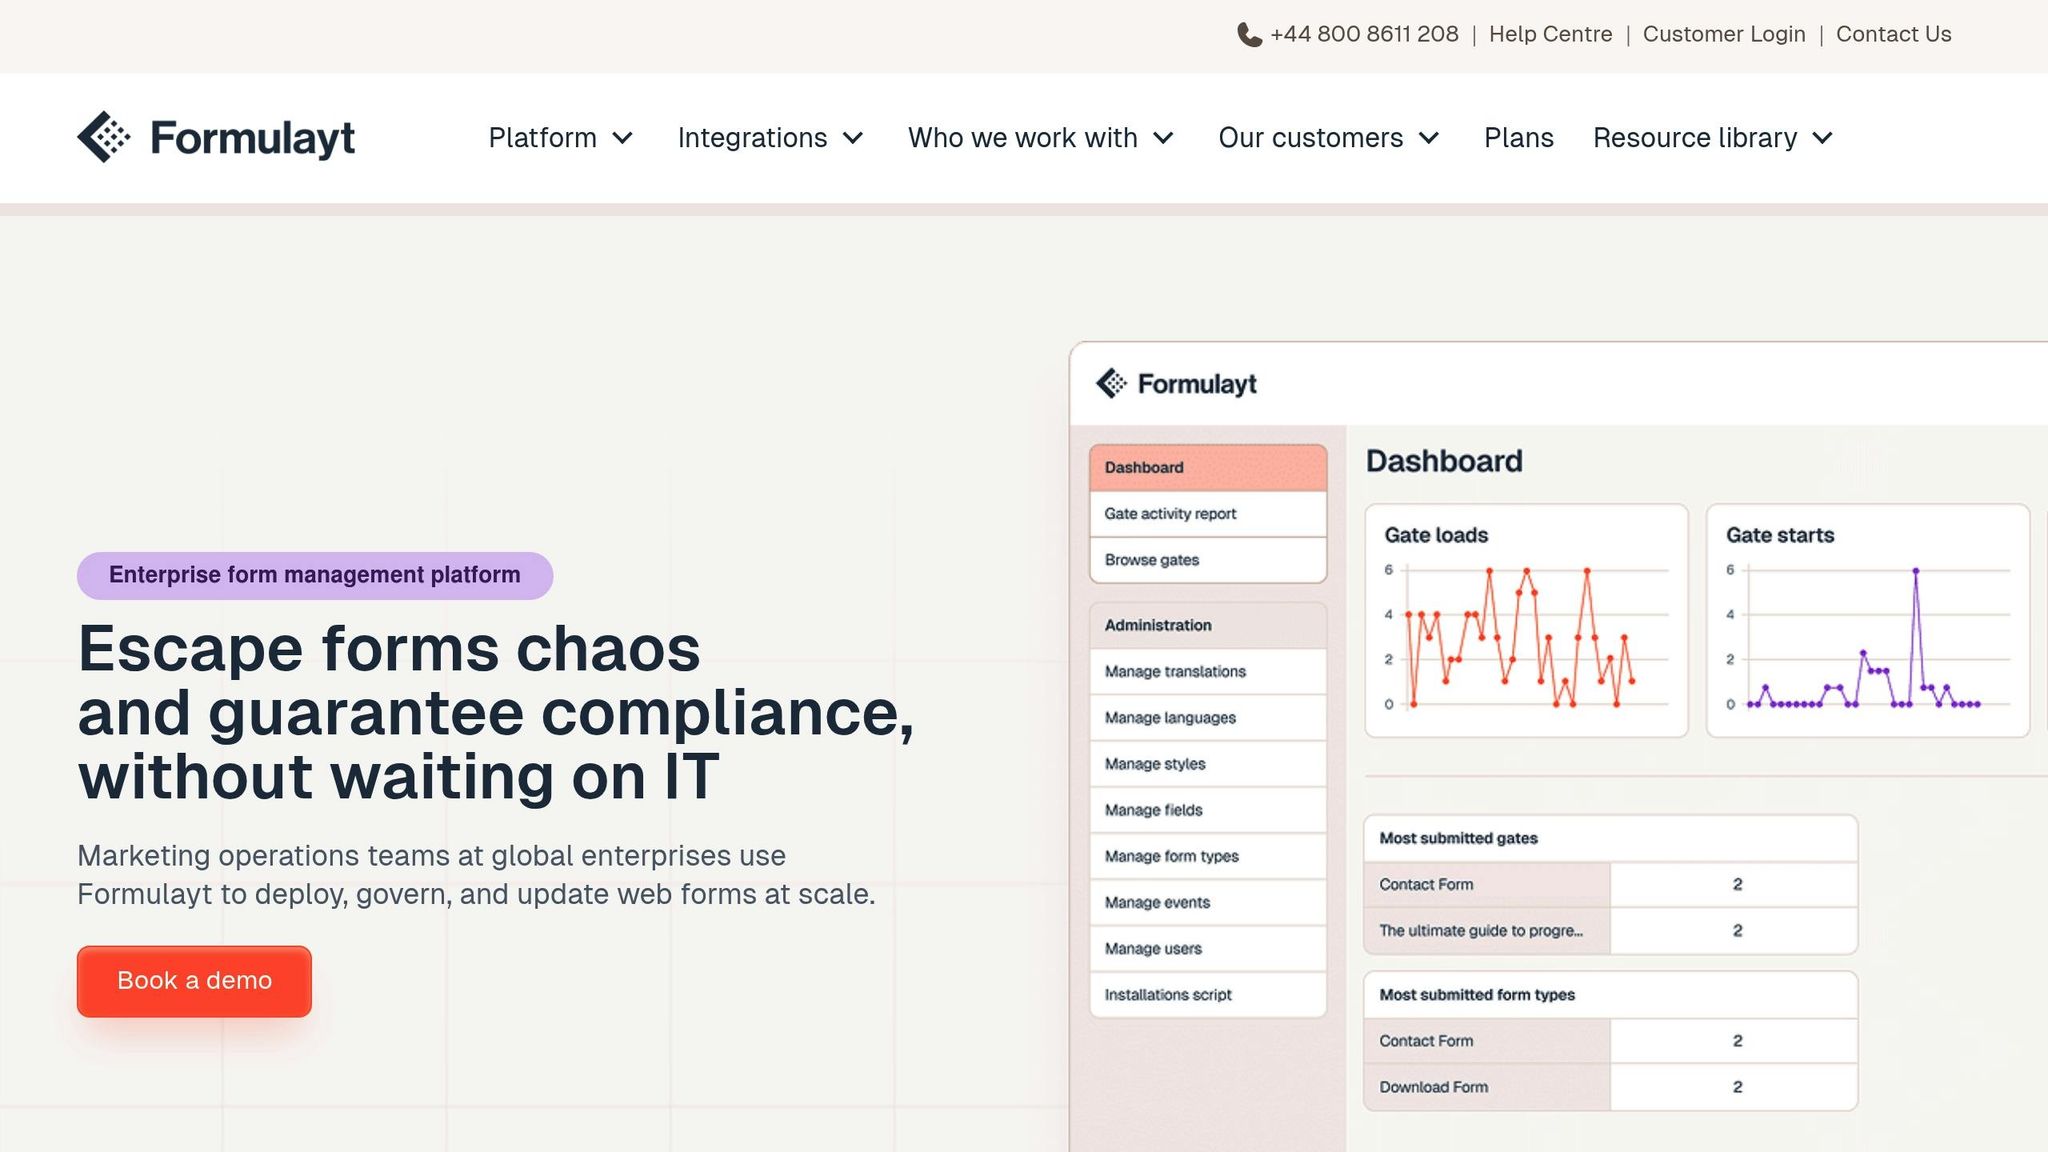2048x1152 pixels.
Task: Open Gate activity report sidebar item
Action: point(1207,514)
